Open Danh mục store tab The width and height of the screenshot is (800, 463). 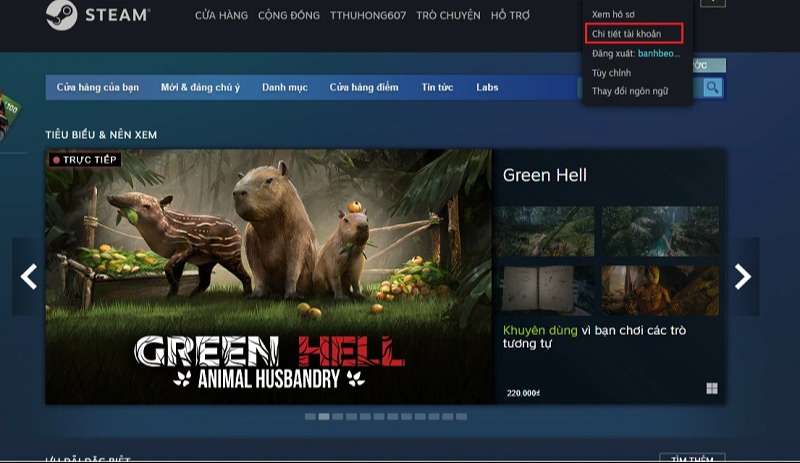[x=285, y=87]
